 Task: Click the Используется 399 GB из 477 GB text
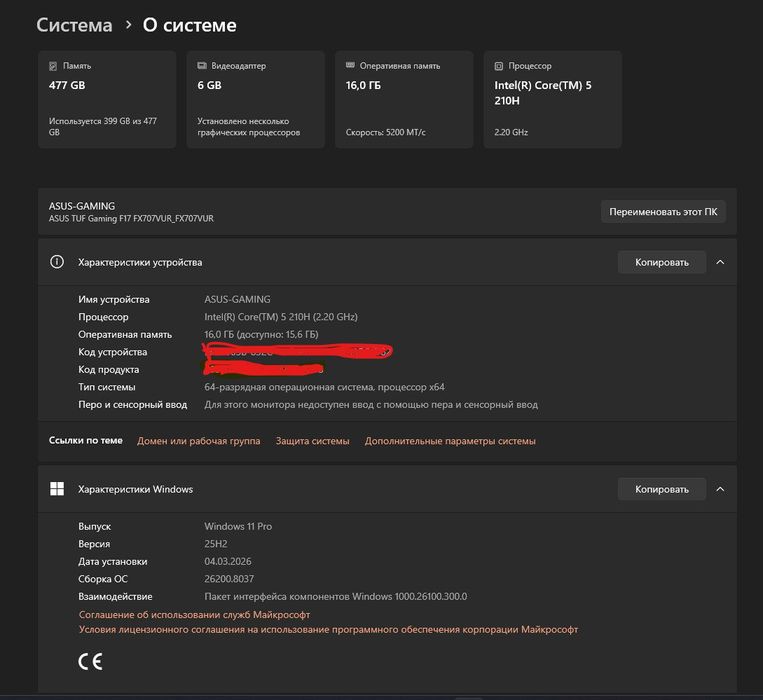point(103,126)
